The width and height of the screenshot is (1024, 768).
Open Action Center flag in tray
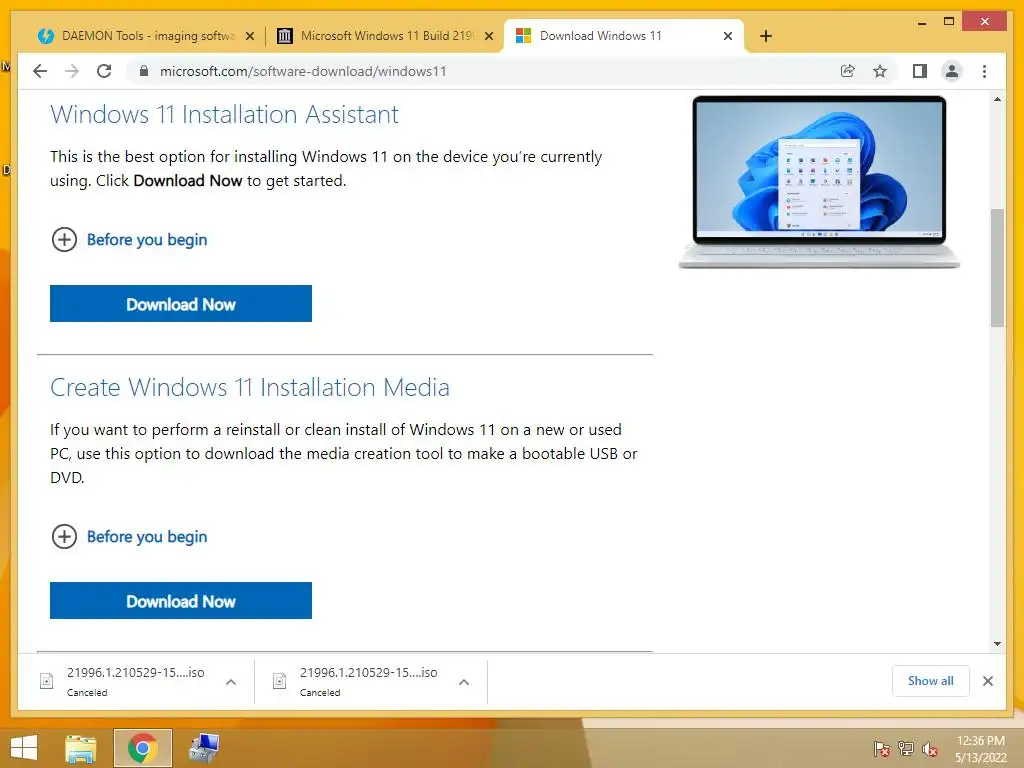(882, 749)
